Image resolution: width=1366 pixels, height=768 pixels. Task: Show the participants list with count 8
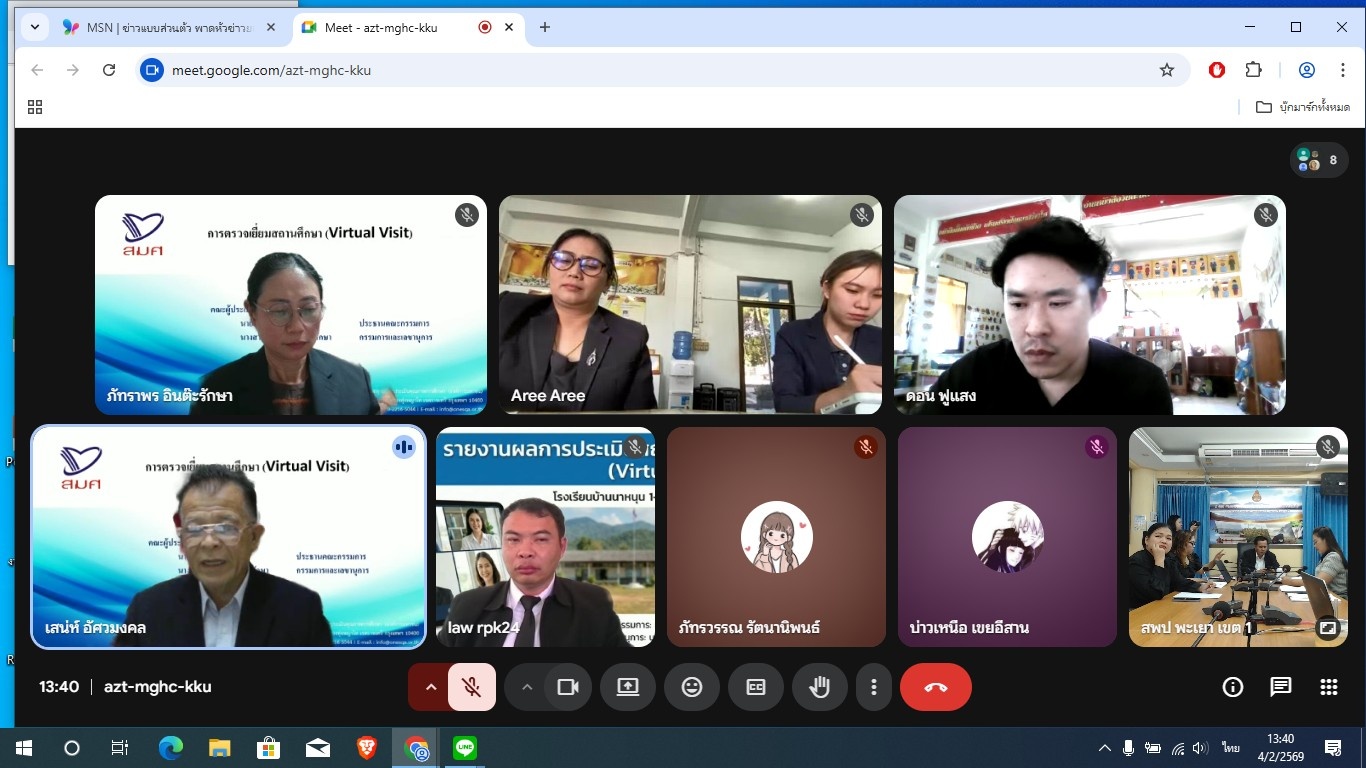pos(1318,160)
